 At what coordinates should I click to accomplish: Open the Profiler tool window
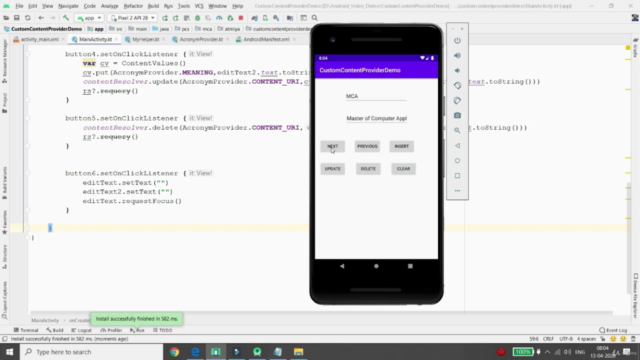click(111, 330)
